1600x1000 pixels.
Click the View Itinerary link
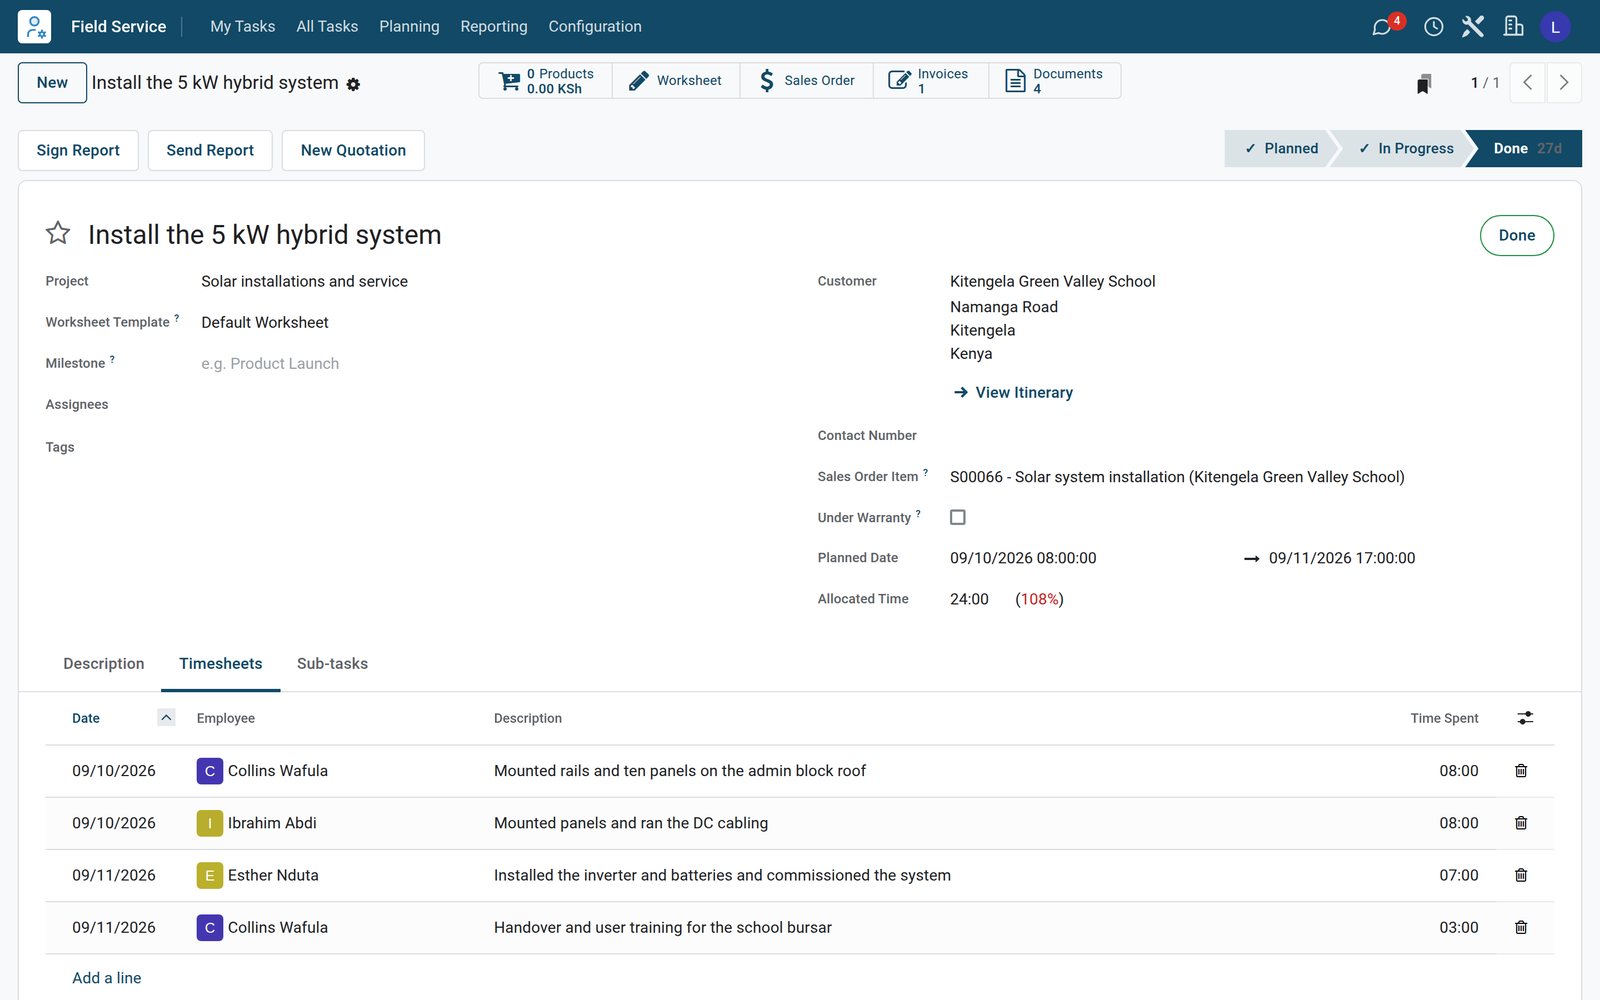(x=1013, y=392)
